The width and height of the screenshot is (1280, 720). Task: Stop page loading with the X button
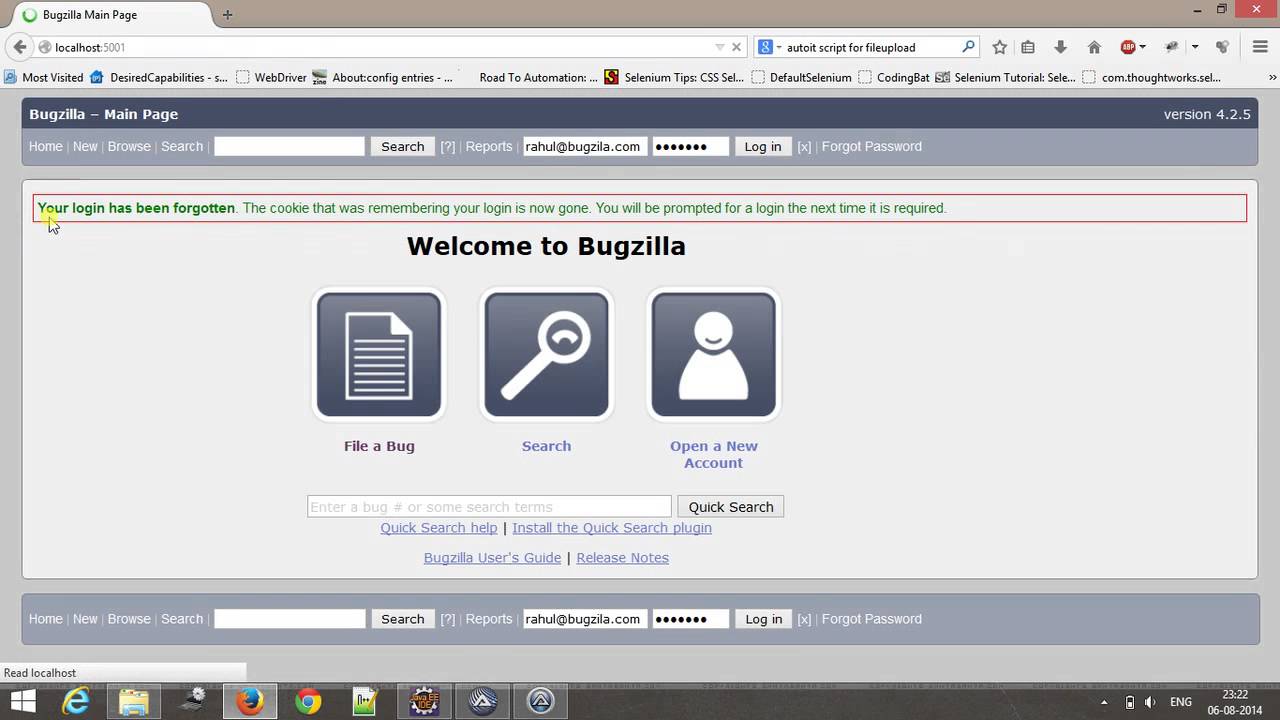(737, 47)
